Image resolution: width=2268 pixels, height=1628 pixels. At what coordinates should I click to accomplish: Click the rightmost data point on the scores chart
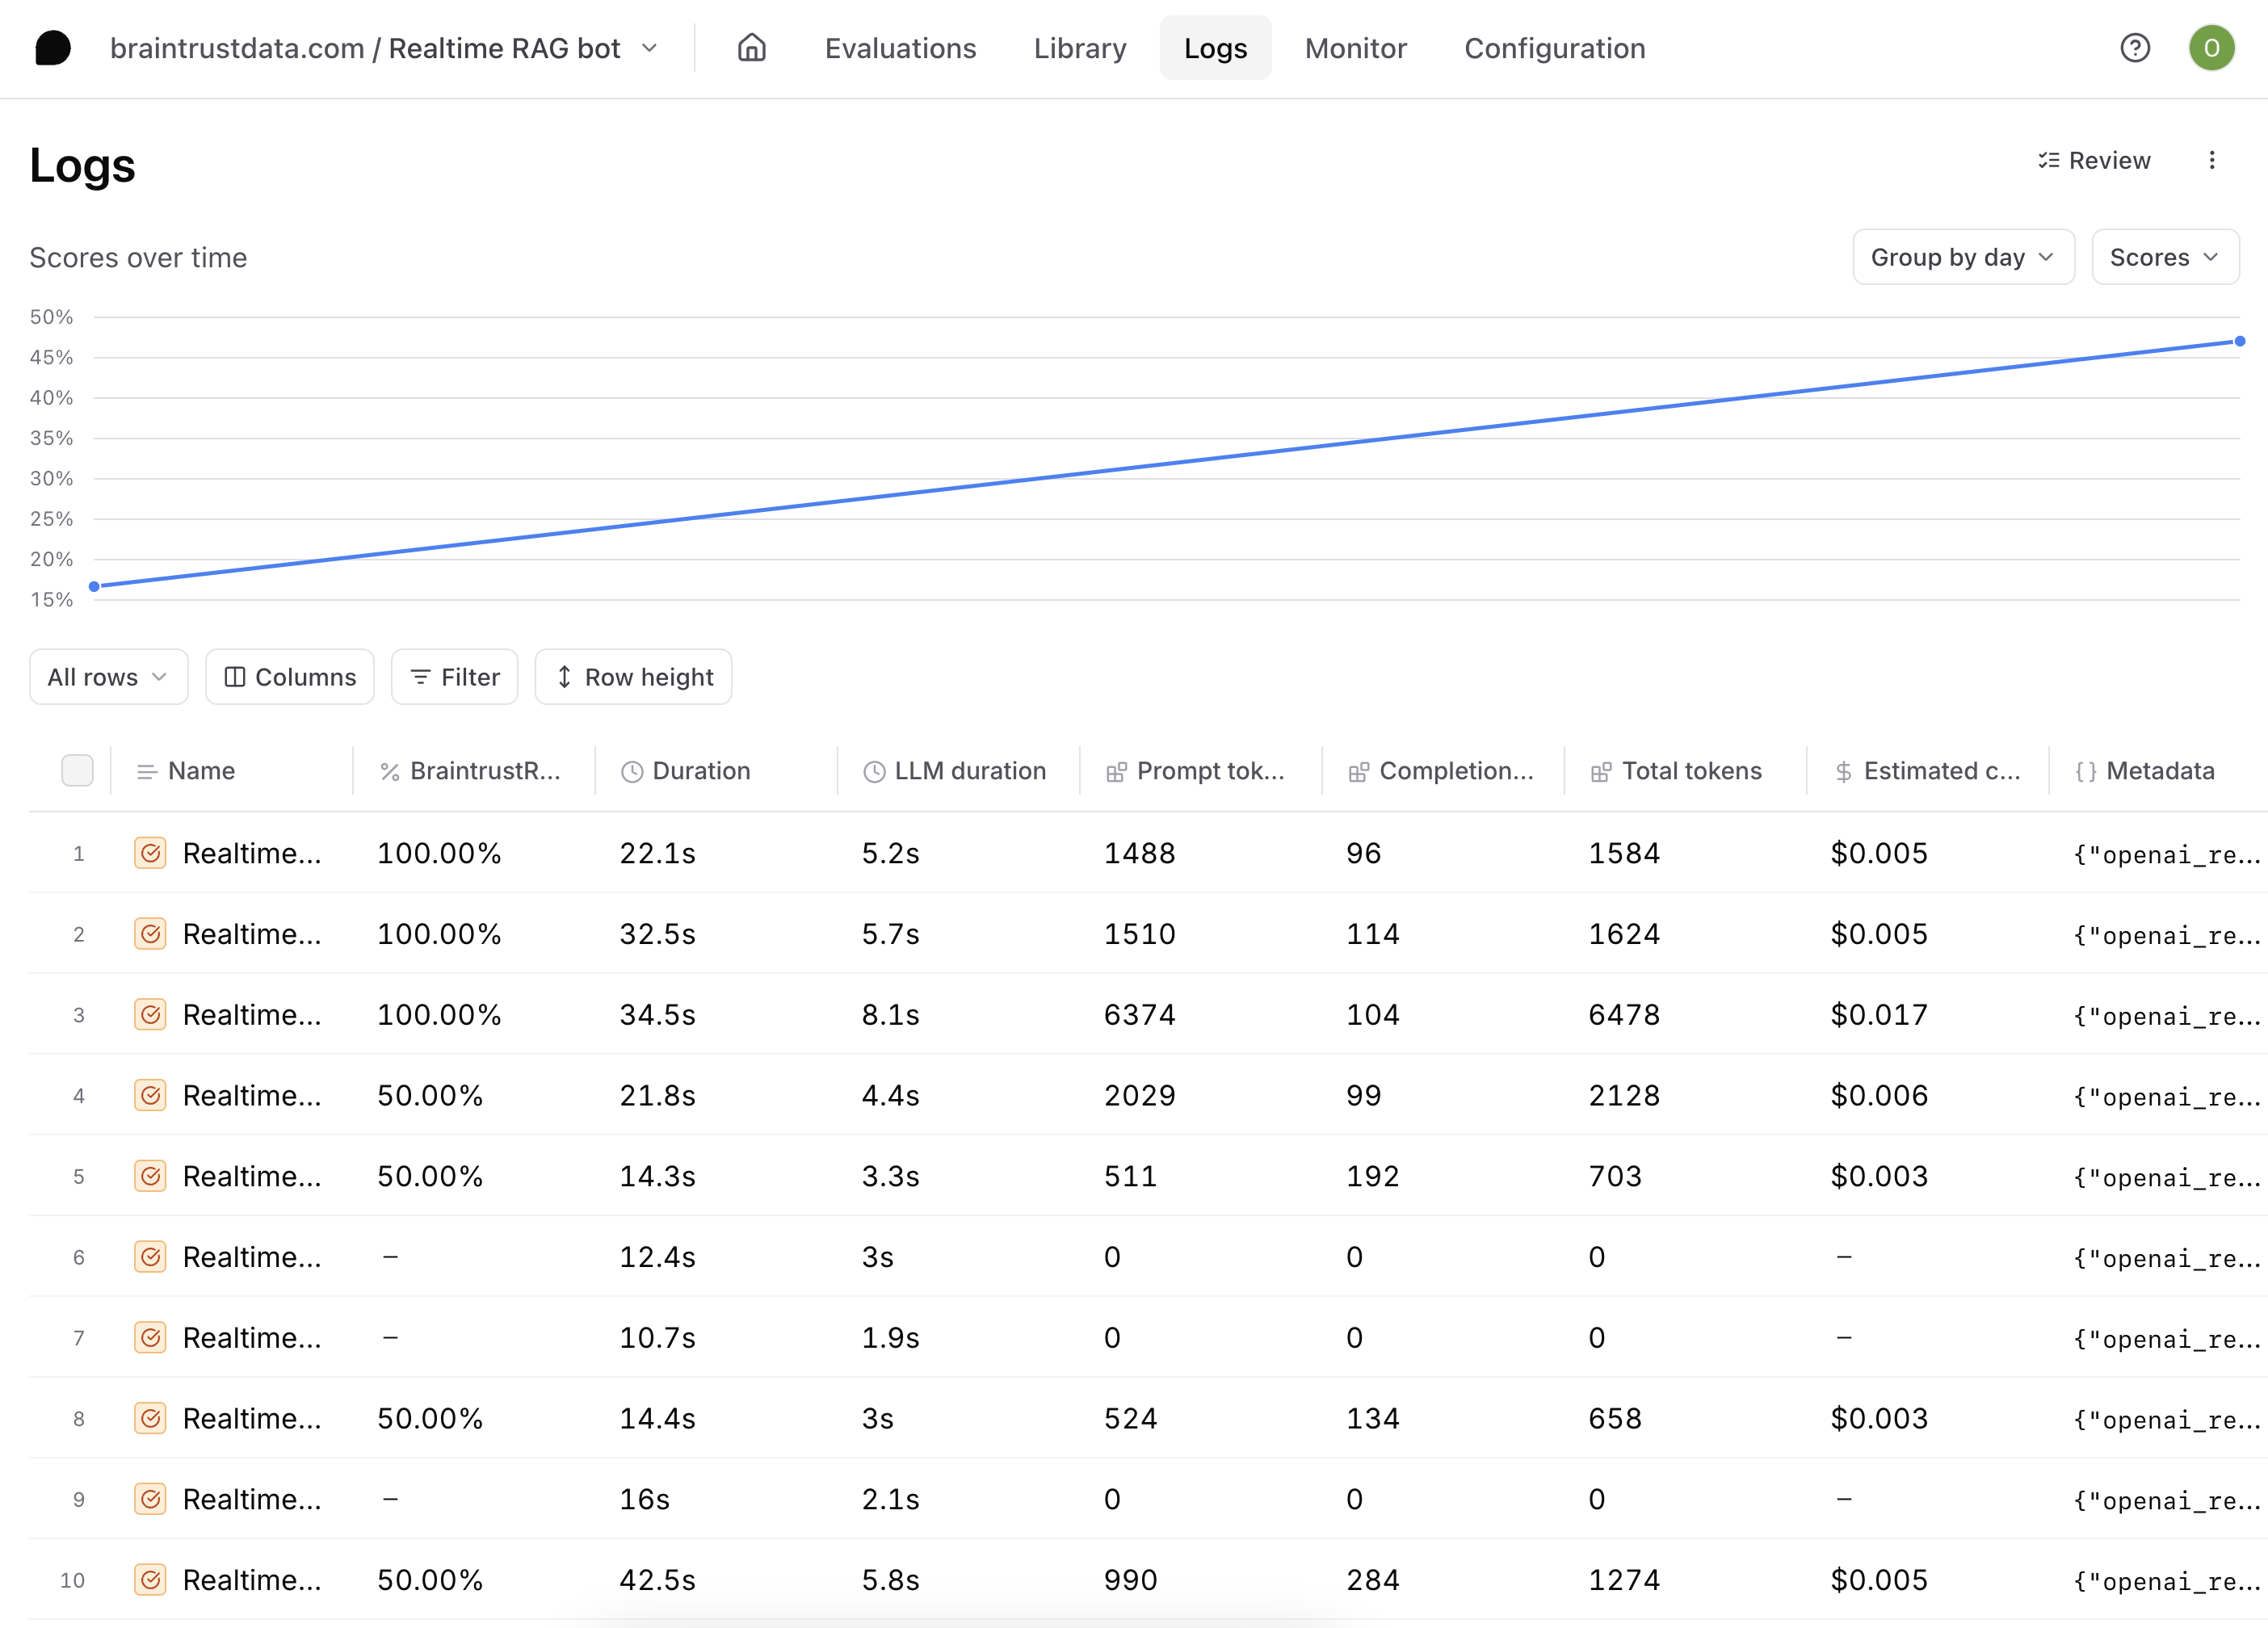2240,341
